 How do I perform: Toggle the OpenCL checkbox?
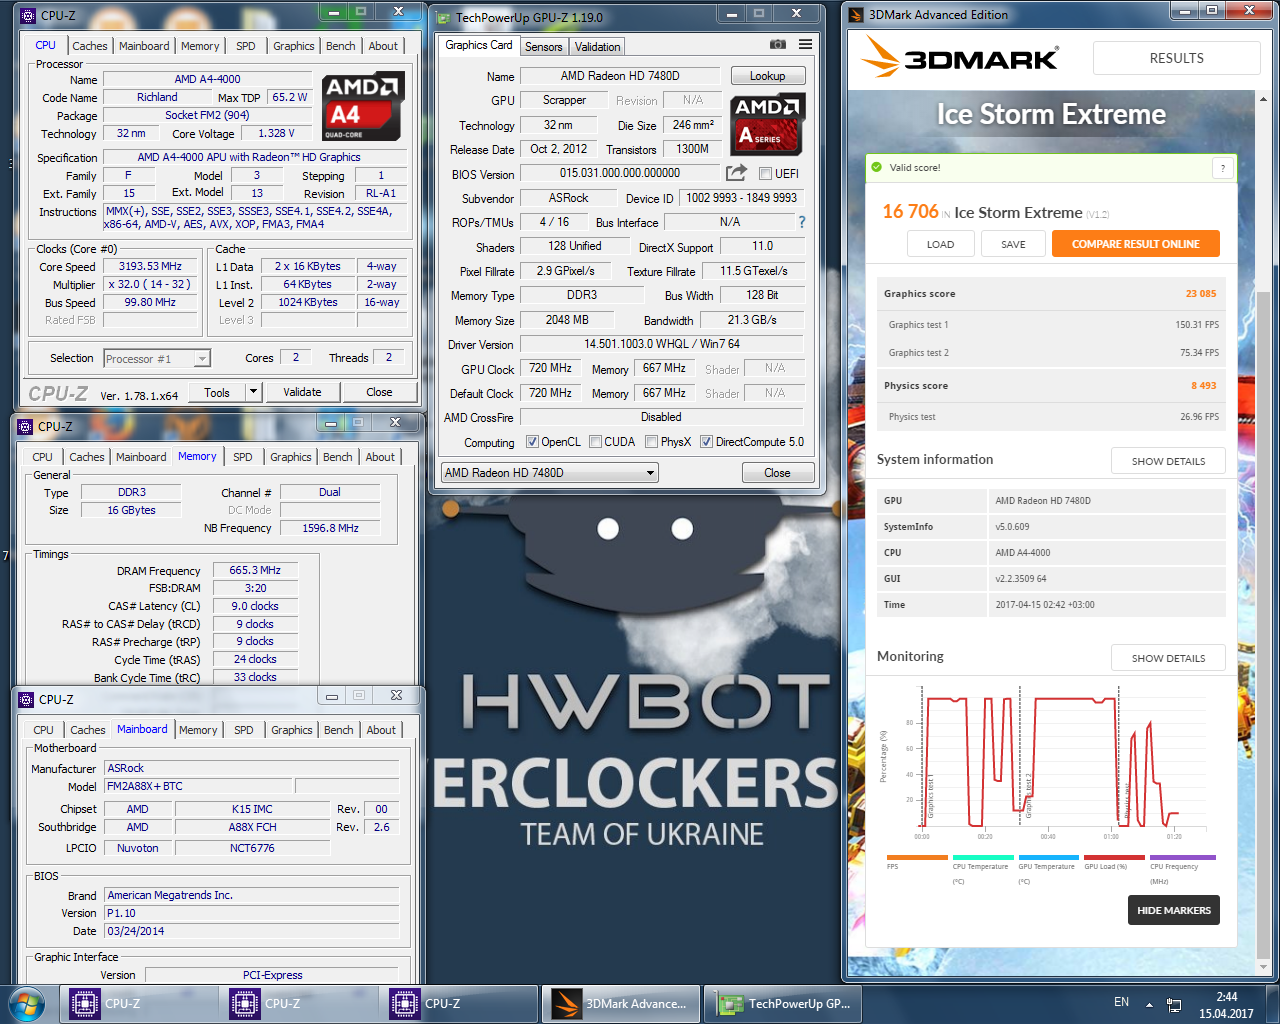click(532, 442)
